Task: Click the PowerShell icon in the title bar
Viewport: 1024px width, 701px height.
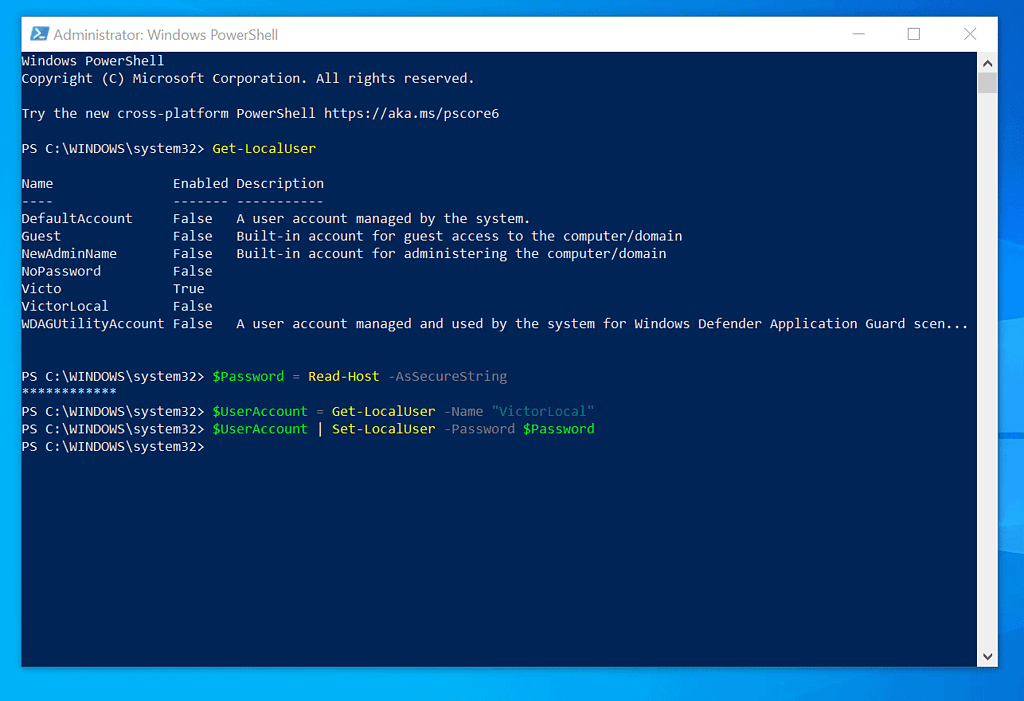Action: 39,34
